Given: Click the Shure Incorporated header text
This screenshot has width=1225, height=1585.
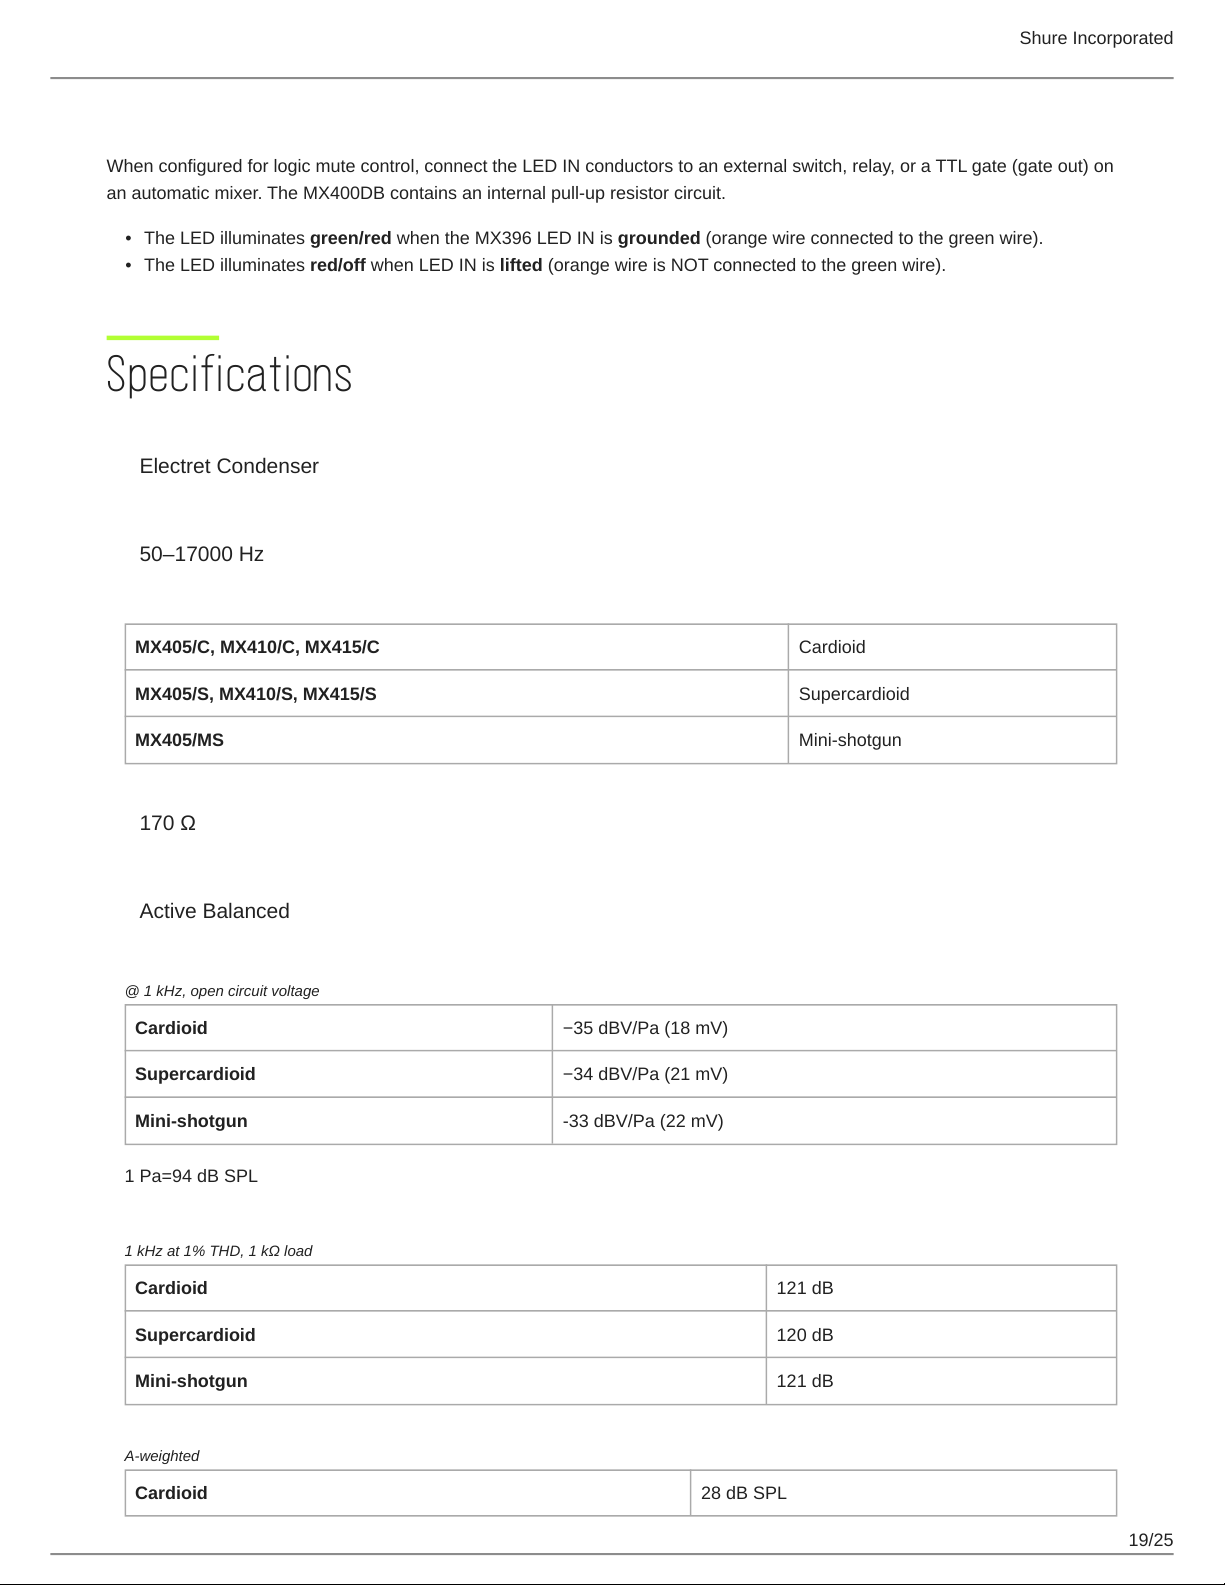Looking at the screenshot, I should pos(1096,38).
